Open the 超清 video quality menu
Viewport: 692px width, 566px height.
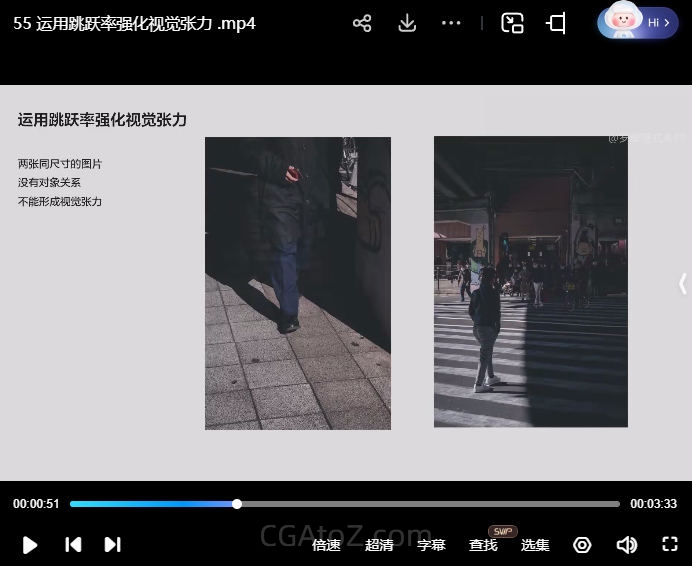point(379,545)
